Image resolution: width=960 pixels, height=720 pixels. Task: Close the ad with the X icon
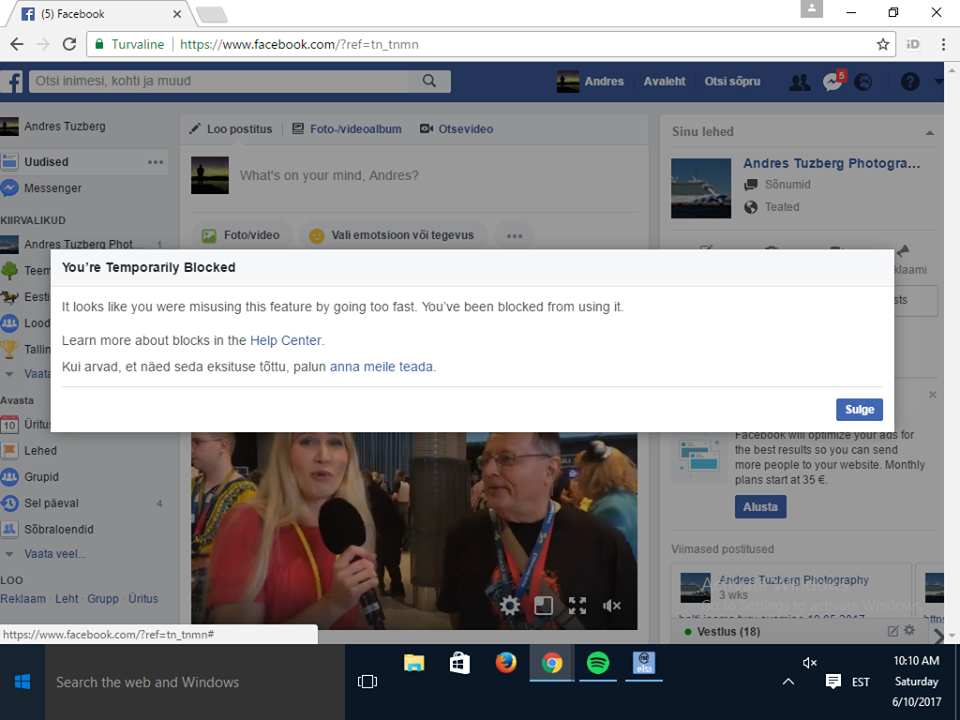point(932,395)
